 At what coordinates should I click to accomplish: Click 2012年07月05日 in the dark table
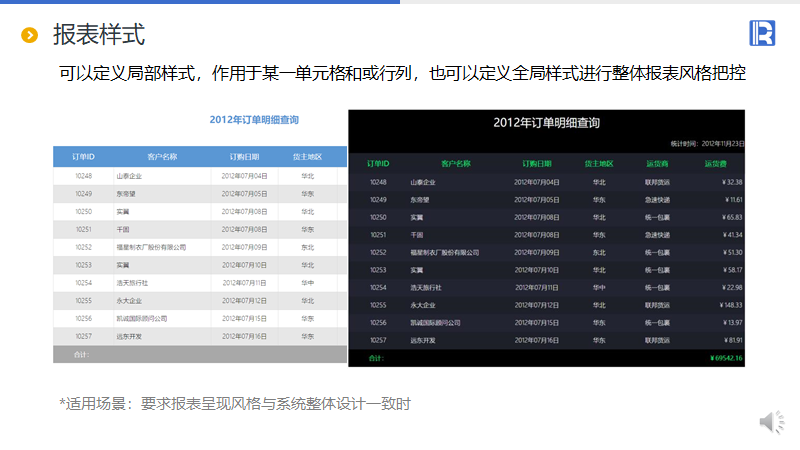click(537, 200)
